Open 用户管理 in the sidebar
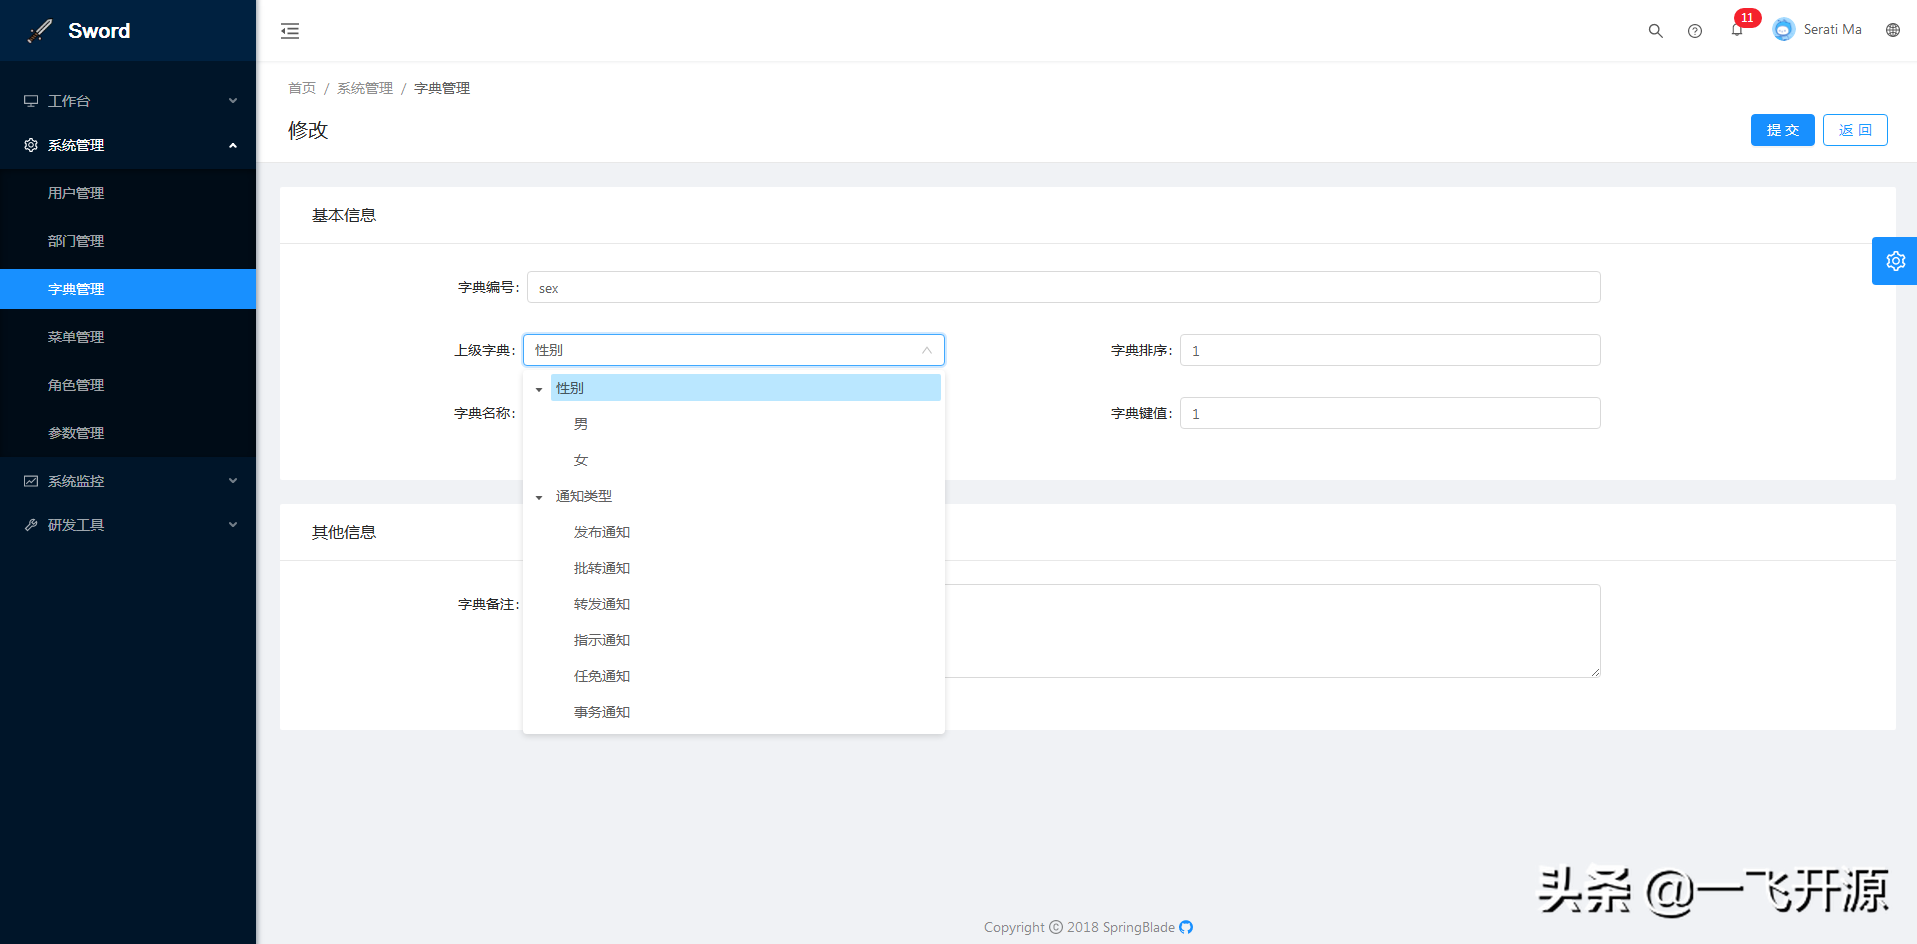The height and width of the screenshot is (944, 1917). (x=128, y=193)
